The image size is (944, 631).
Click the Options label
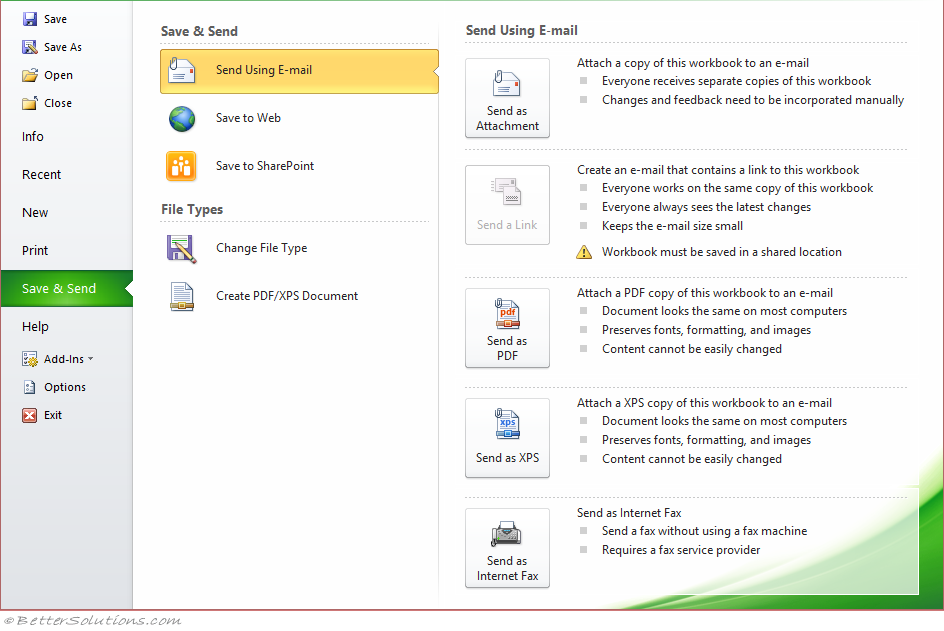pyautogui.click(x=65, y=387)
